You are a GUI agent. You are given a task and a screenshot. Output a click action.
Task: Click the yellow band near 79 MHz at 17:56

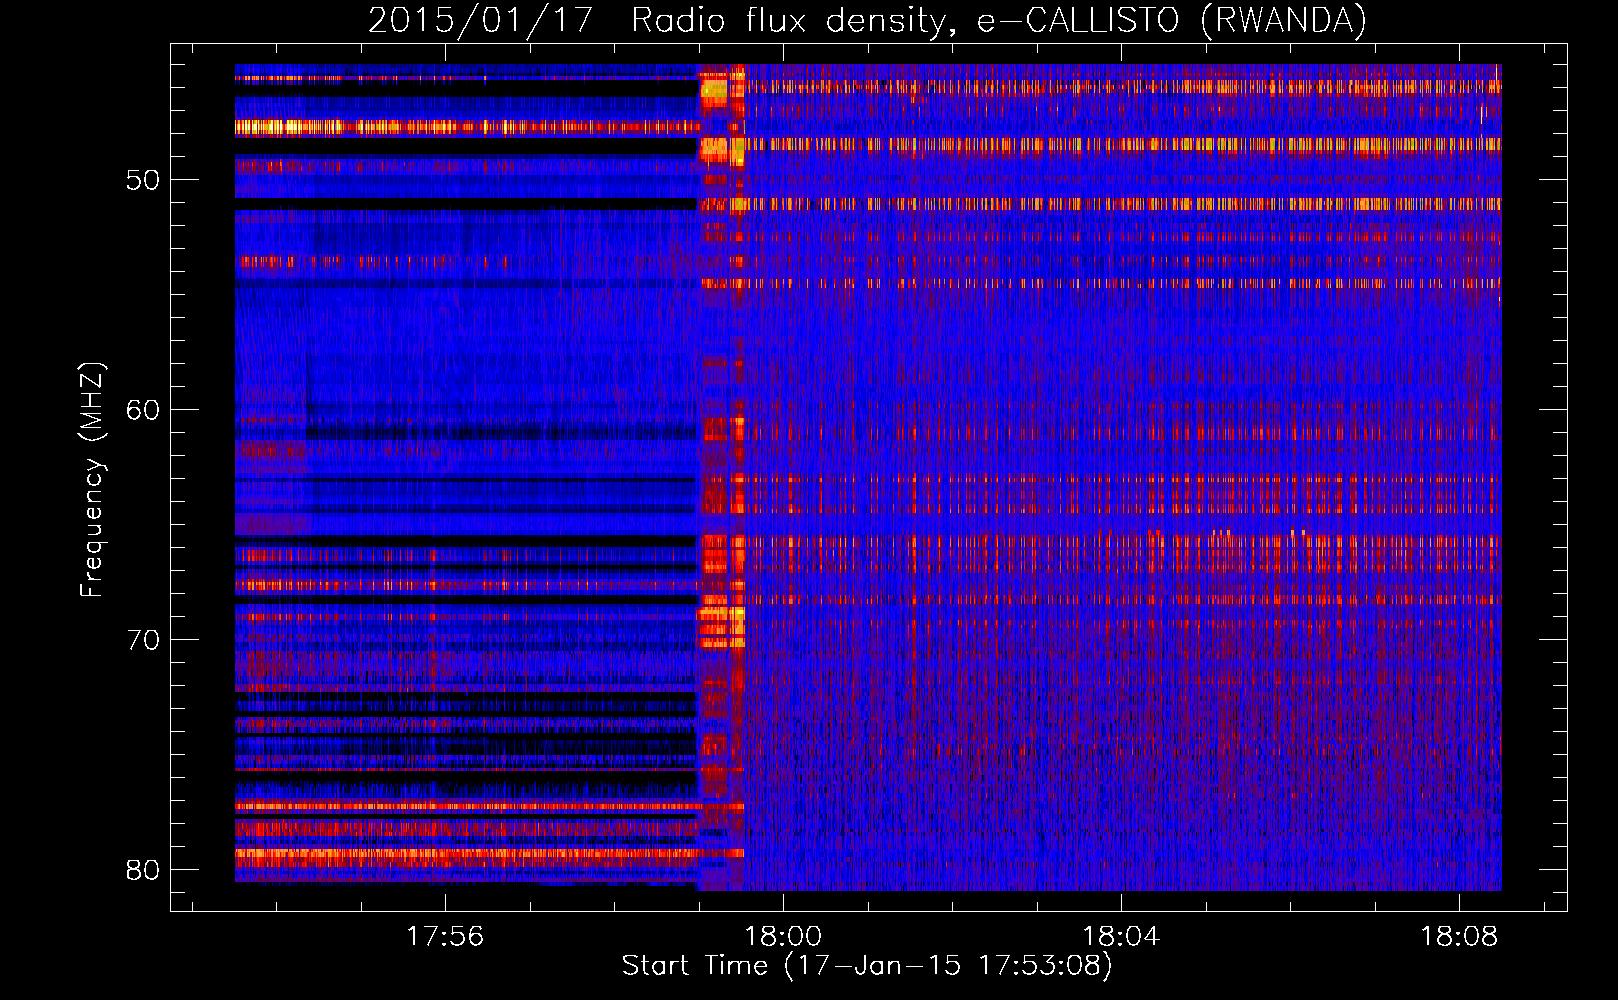coord(444,854)
